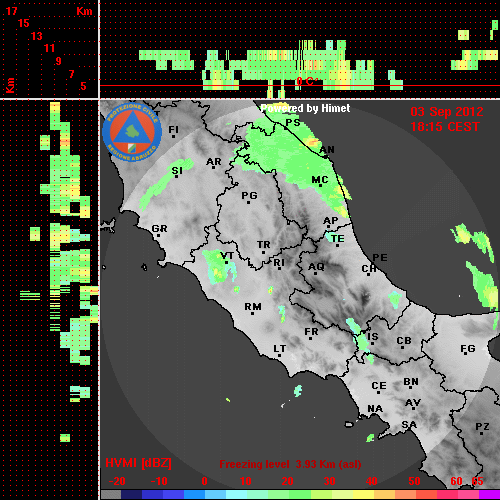Click the RM city marker on map

(252, 313)
